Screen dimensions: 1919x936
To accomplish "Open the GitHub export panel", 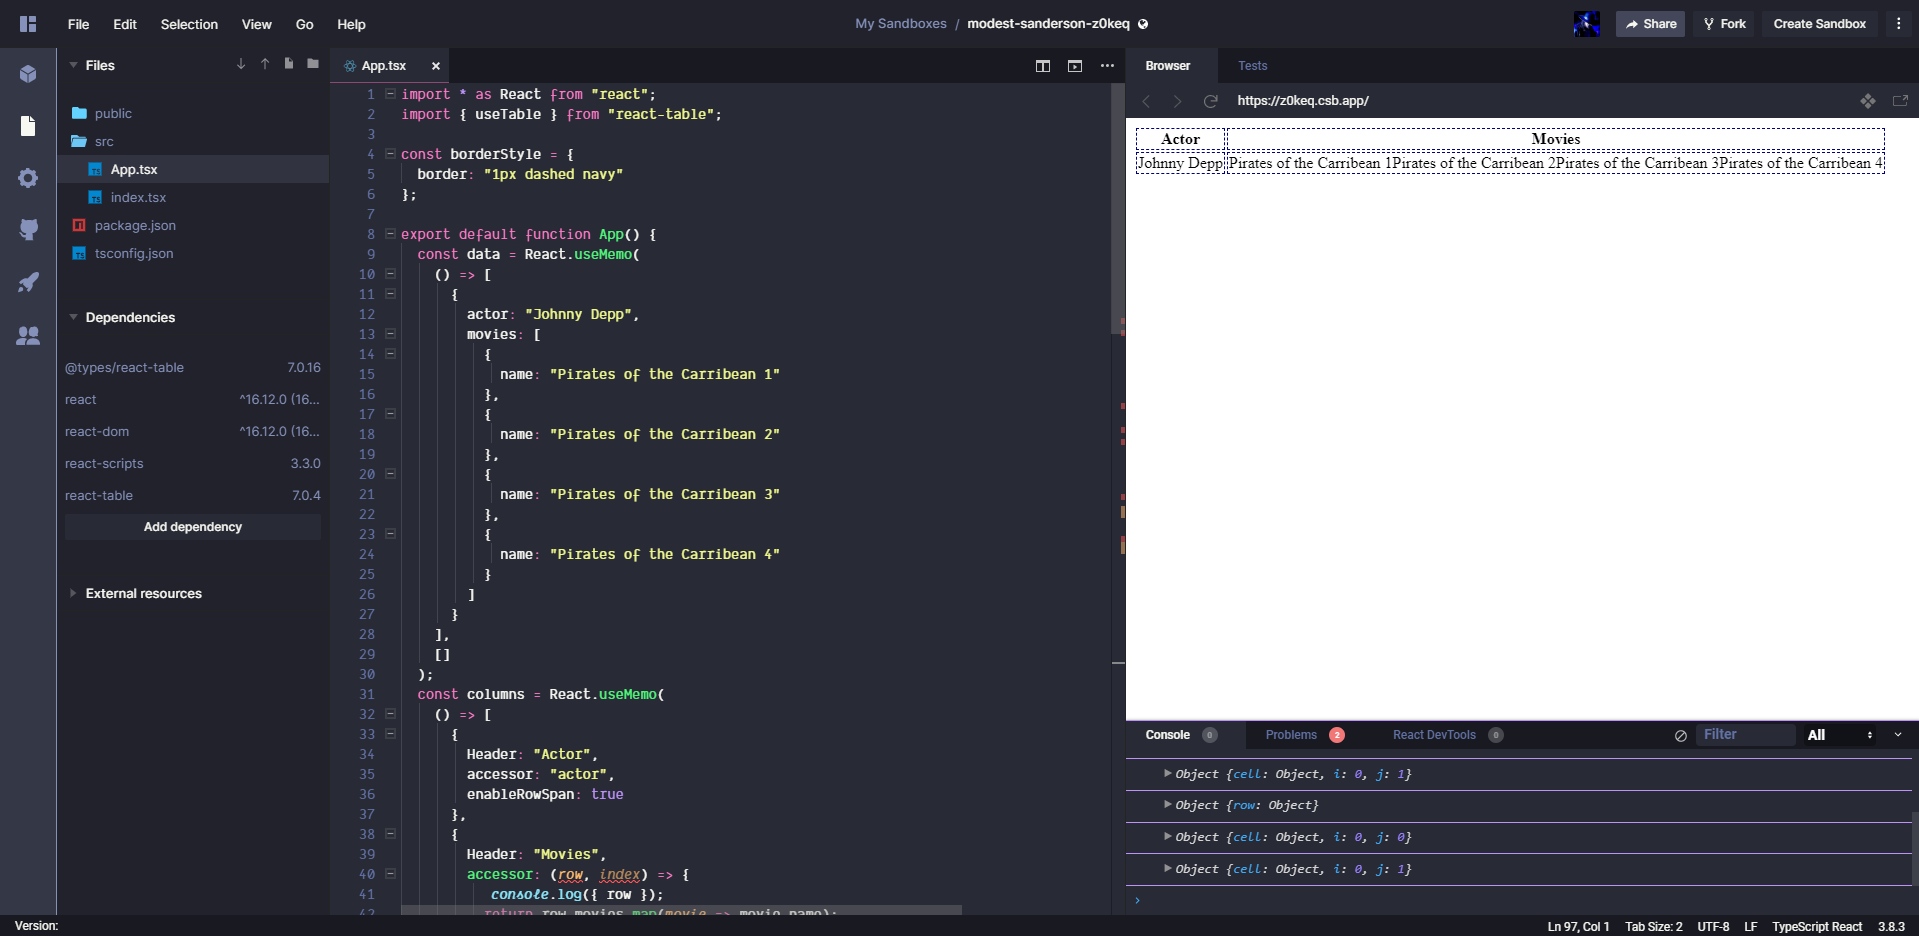I will (28, 230).
